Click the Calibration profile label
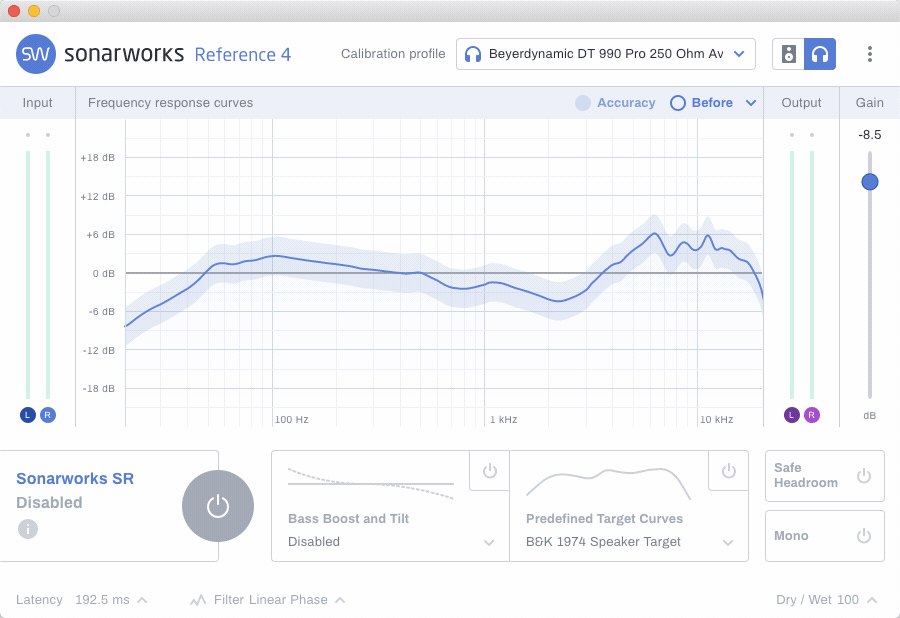This screenshot has width=900, height=618. [393, 54]
